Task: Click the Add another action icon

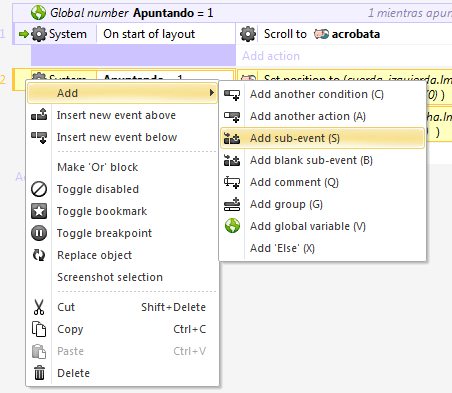Action: coord(232,117)
